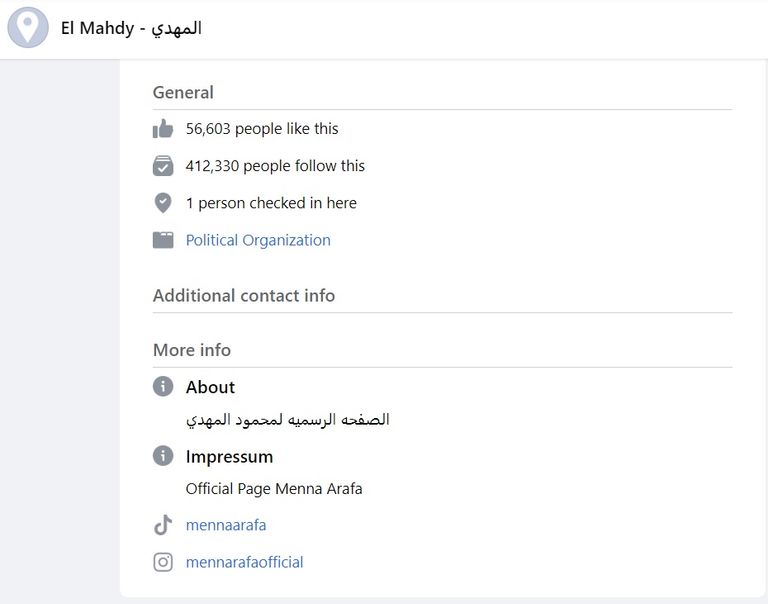Click the TikTok logo icon
Viewport: 768px width, 604px height.
coord(163,525)
